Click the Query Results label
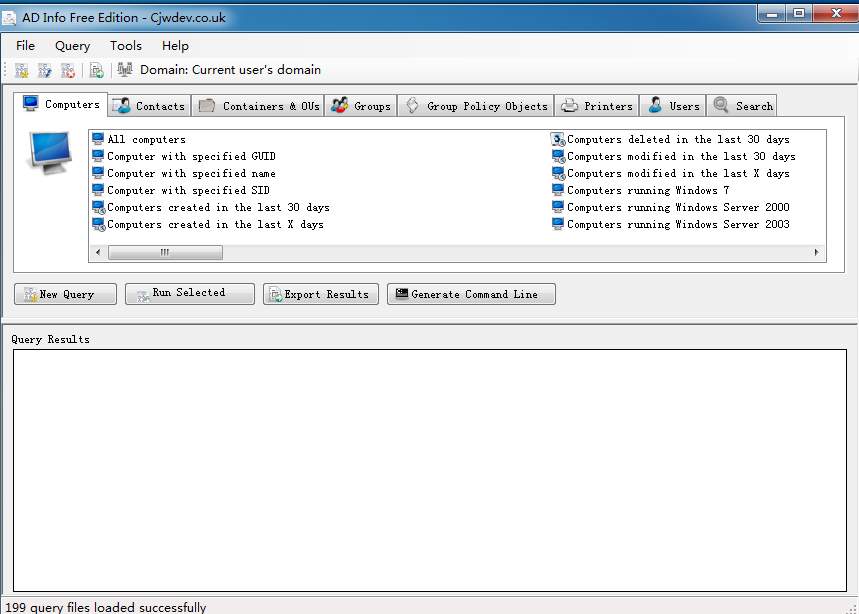The width and height of the screenshot is (859, 614). 50,340
